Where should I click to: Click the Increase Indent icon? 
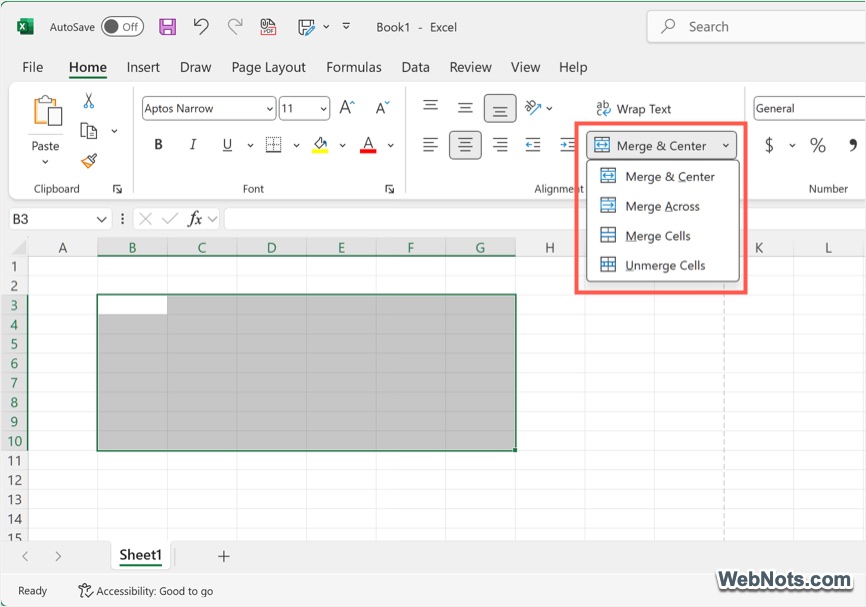pyautogui.click(x=567, y=145)
